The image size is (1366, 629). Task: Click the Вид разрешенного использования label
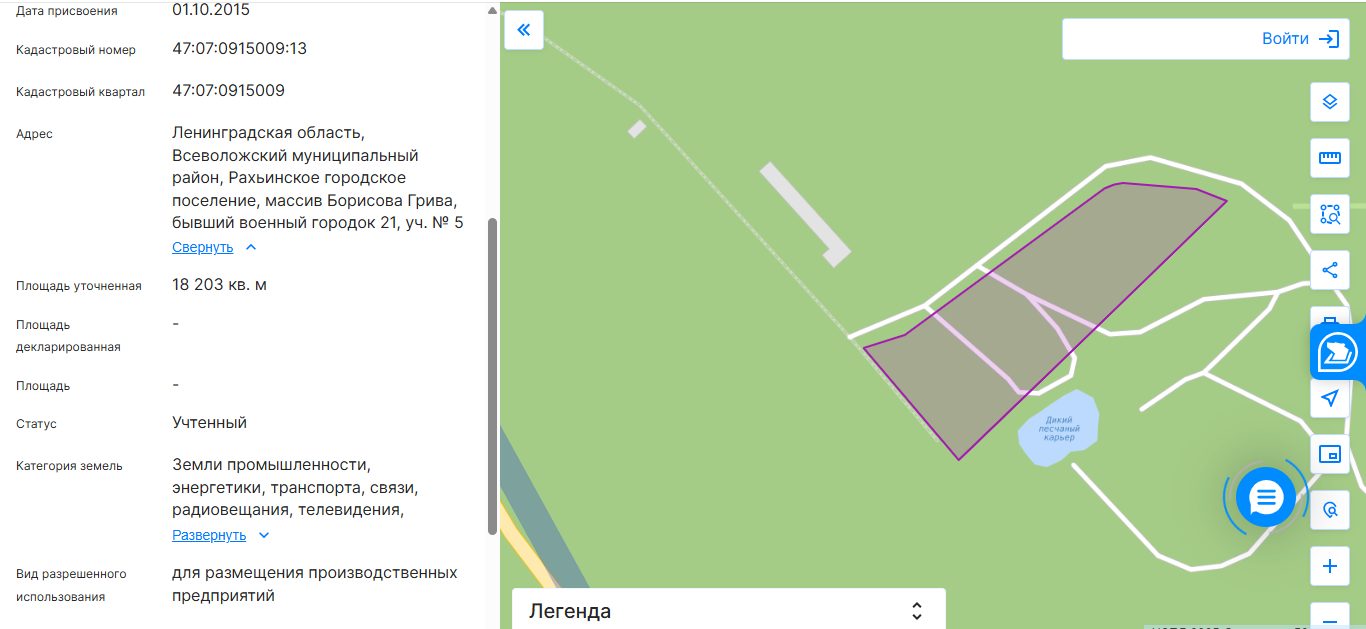click(x=71, y=585)
